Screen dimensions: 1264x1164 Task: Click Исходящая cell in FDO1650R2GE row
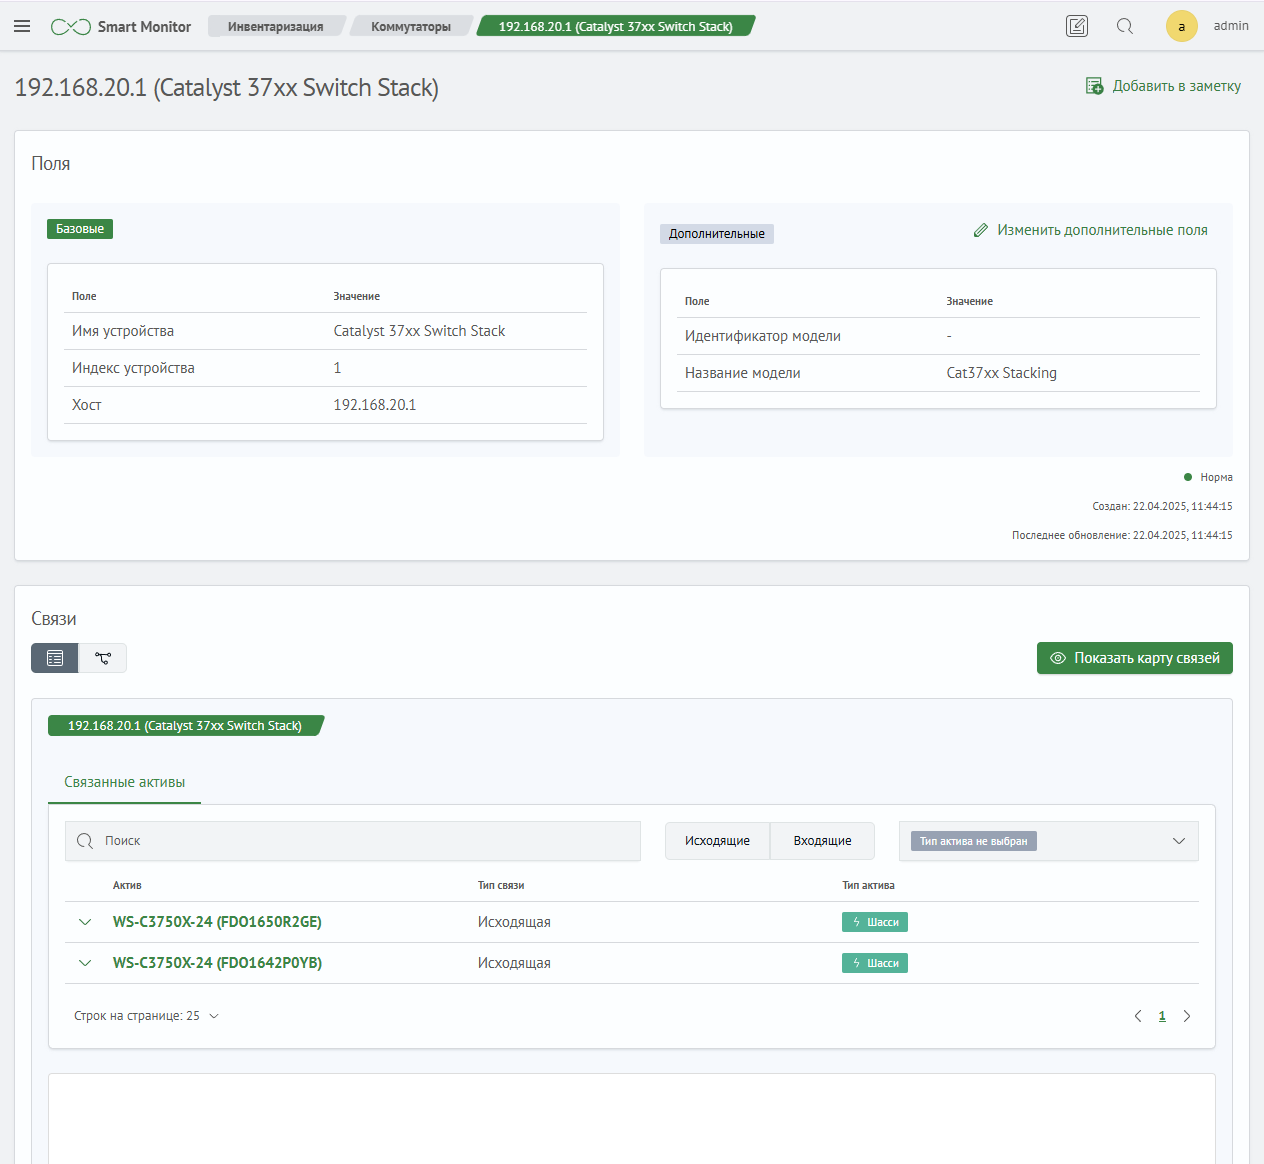pos(514,922)
